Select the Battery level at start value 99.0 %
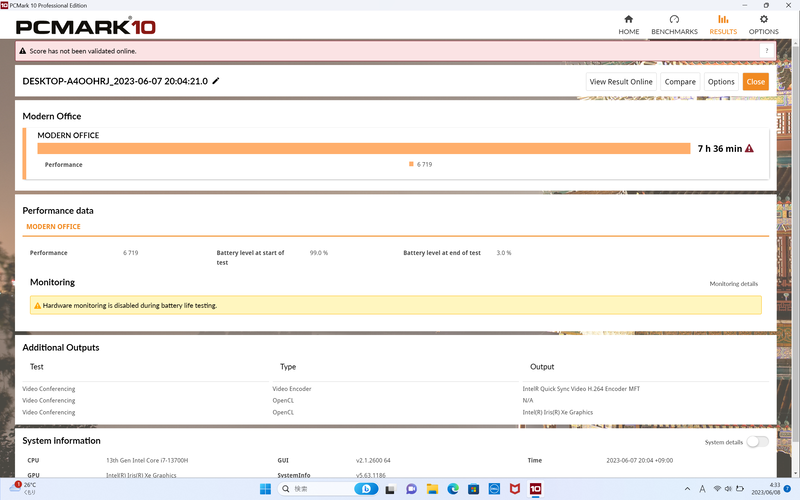Screen dimensions: 800x500 (319, 253)
